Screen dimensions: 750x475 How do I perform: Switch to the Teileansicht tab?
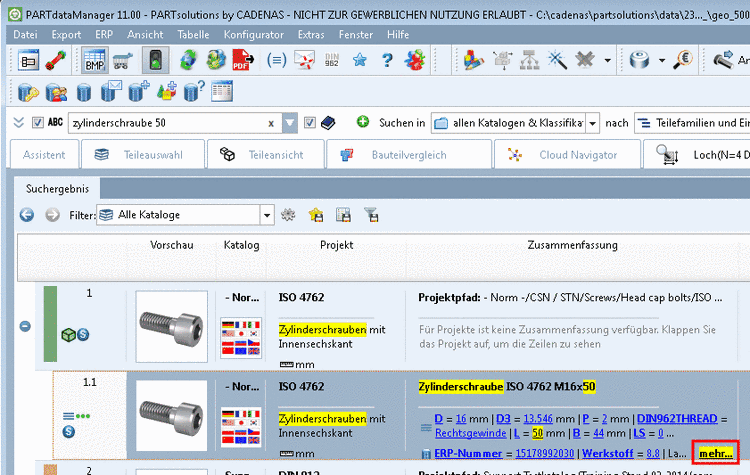coord(266,155)
